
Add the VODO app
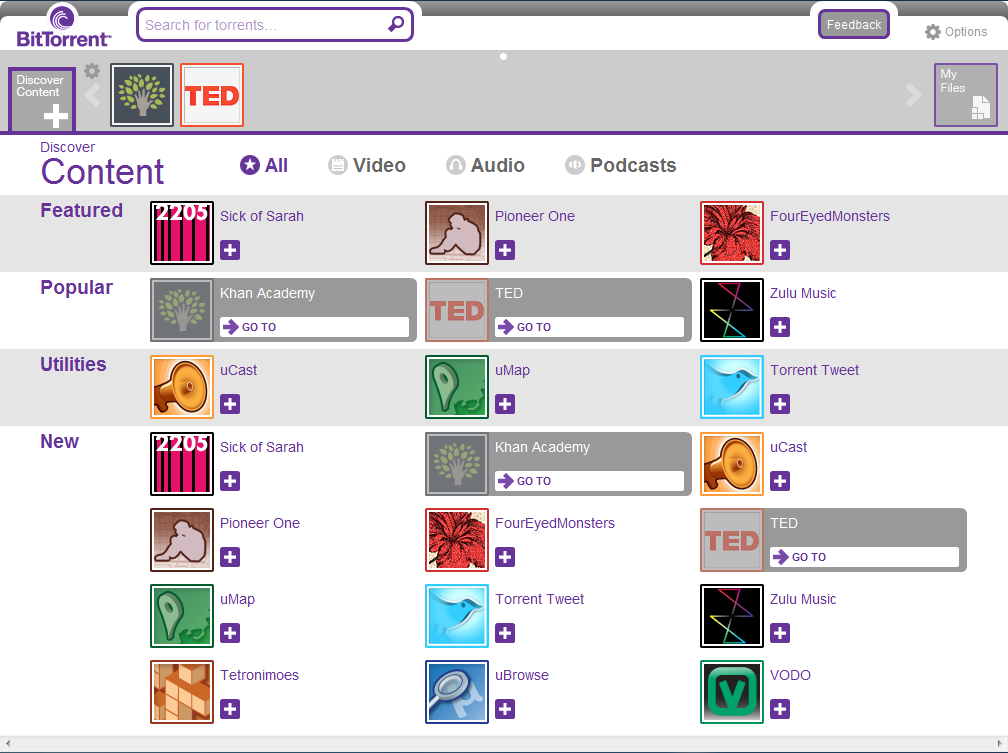click(x=780, y=709)
